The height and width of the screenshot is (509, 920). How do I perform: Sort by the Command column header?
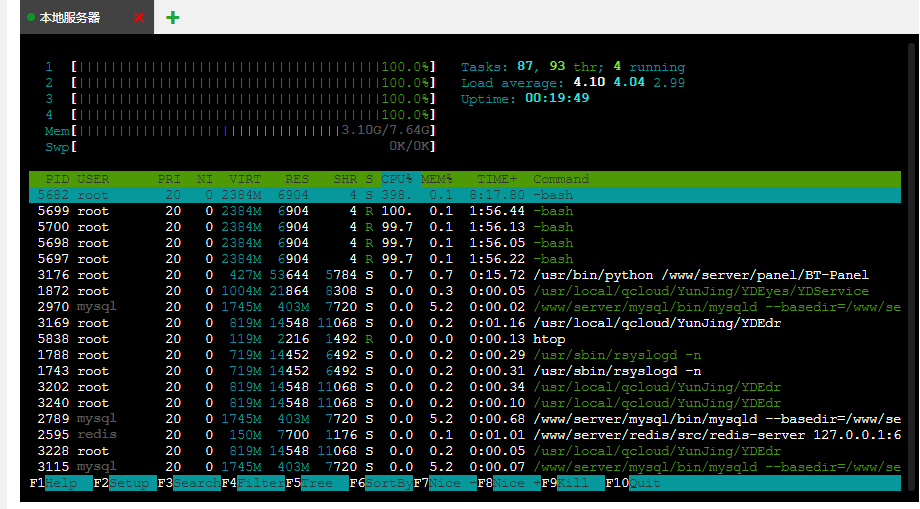[561, 179]
